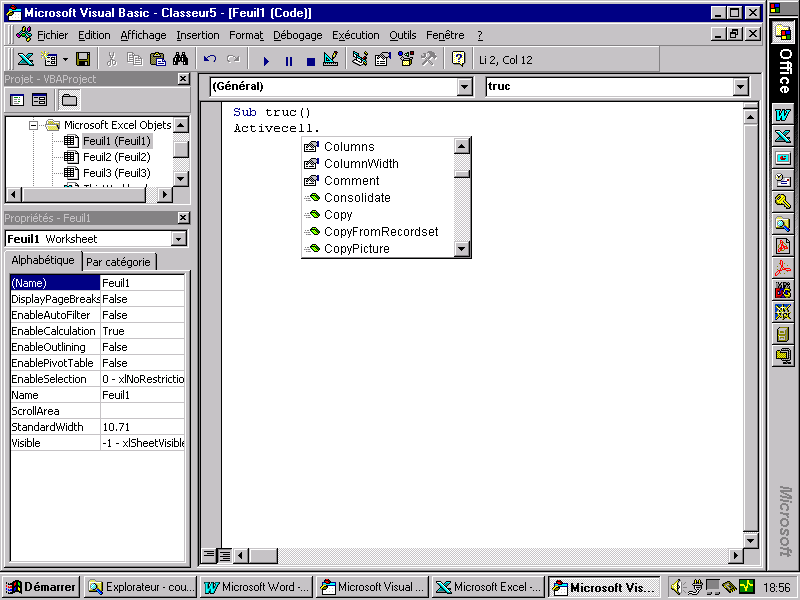This screenshot has height=600, width=800.
Task: Click the volume speaker tray icon
Action: [x=676, y=587]
